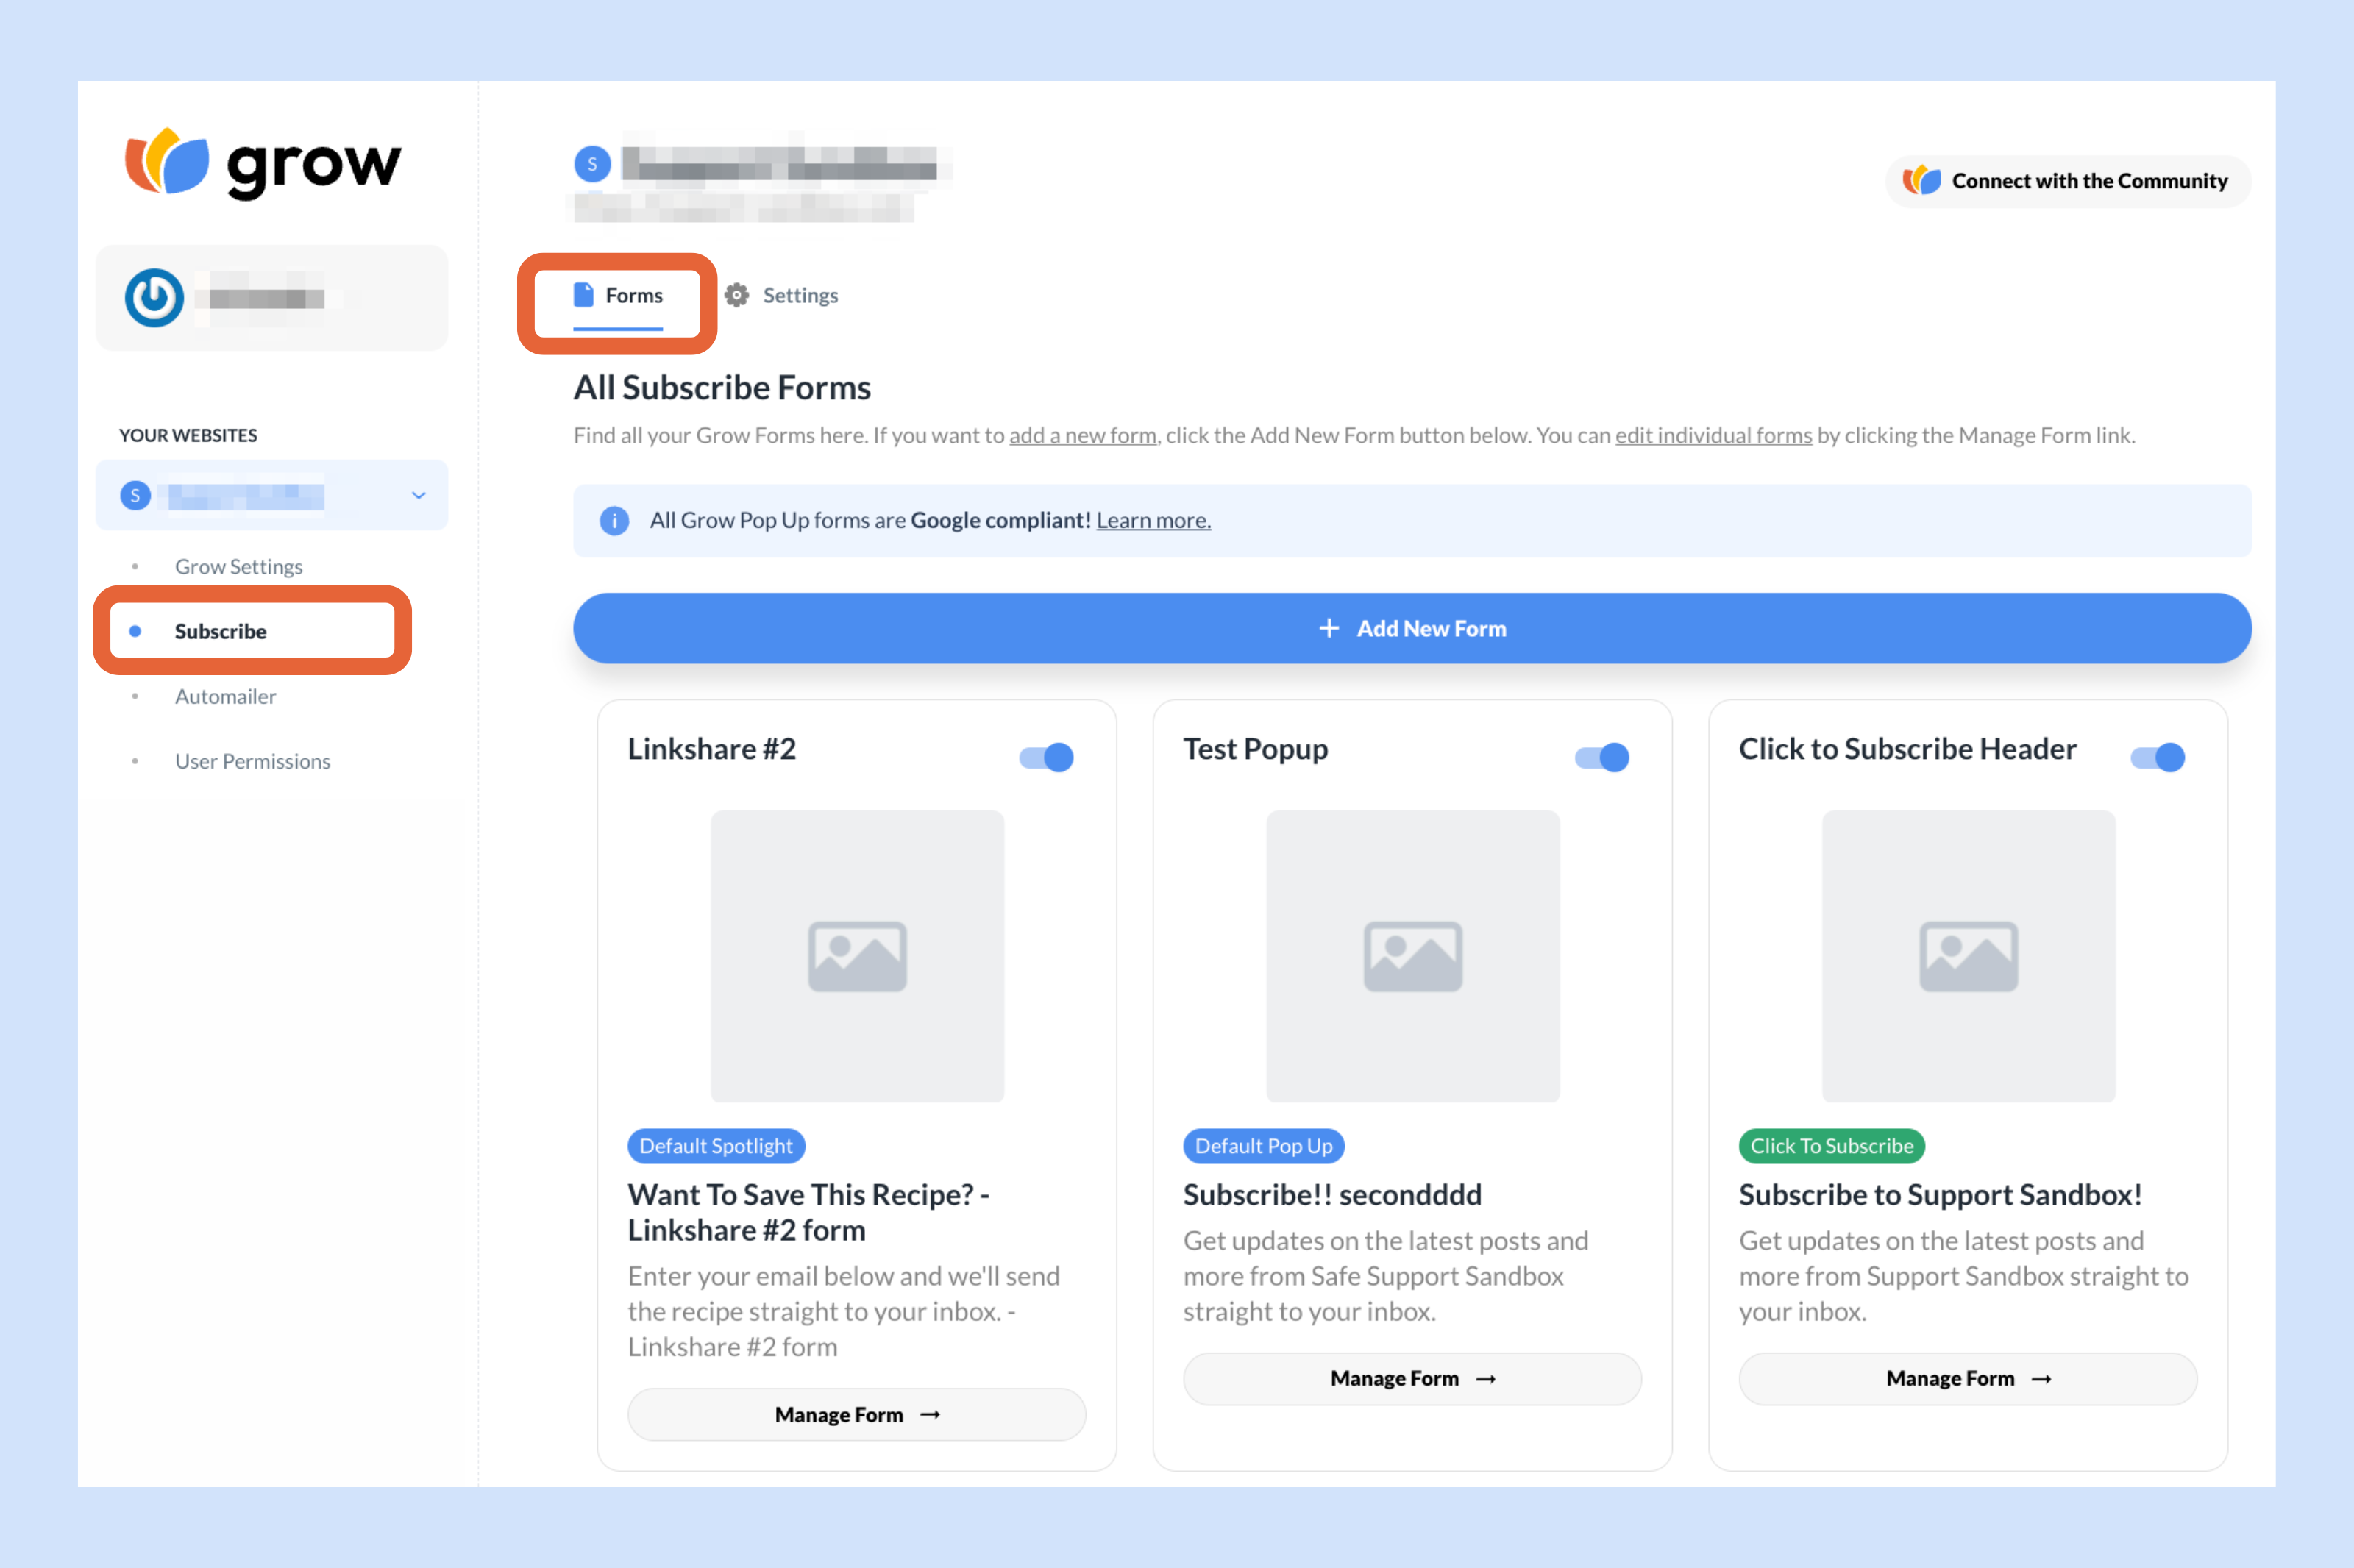The image size is (2354, 1568).
Task: Click 'Subscribe!! secondddd' heading
Action: pos(1333,1195)
